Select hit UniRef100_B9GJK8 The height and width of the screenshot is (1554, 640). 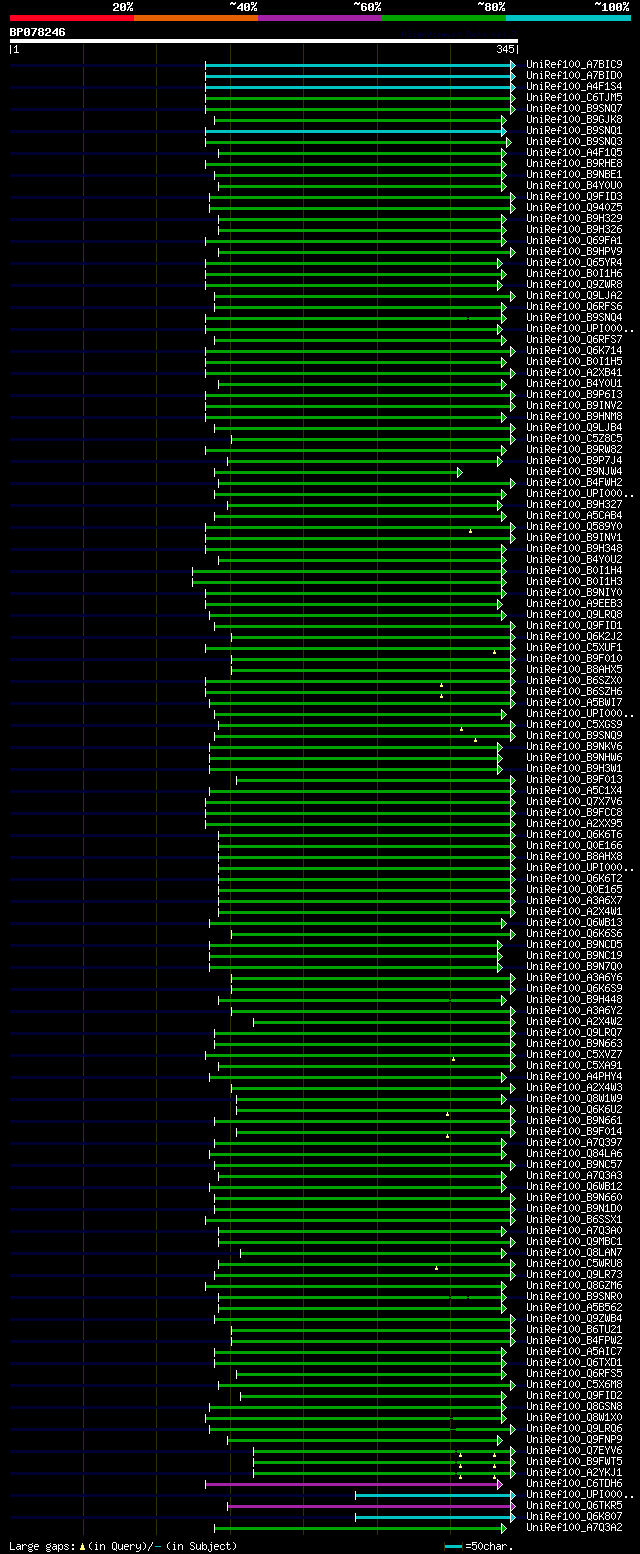574,120
